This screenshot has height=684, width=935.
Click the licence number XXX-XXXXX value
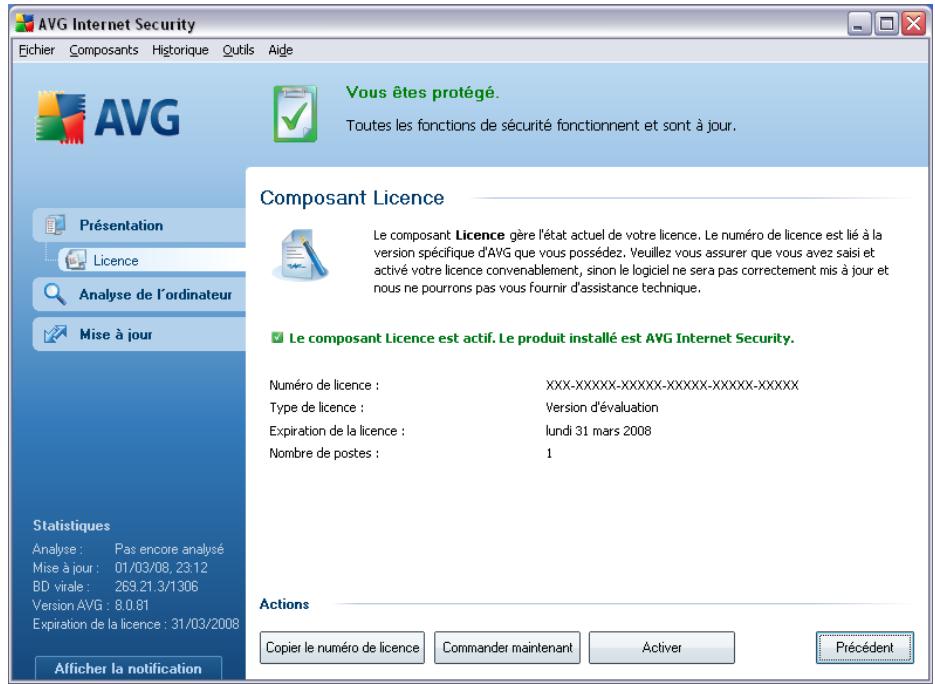point(672,385)
